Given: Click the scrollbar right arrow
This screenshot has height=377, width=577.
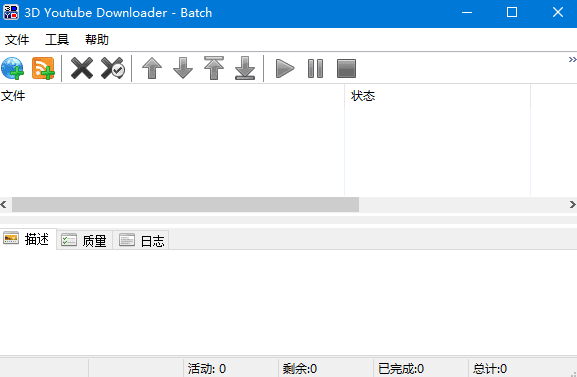Looking at the screenshot, I should pos(572,204).
